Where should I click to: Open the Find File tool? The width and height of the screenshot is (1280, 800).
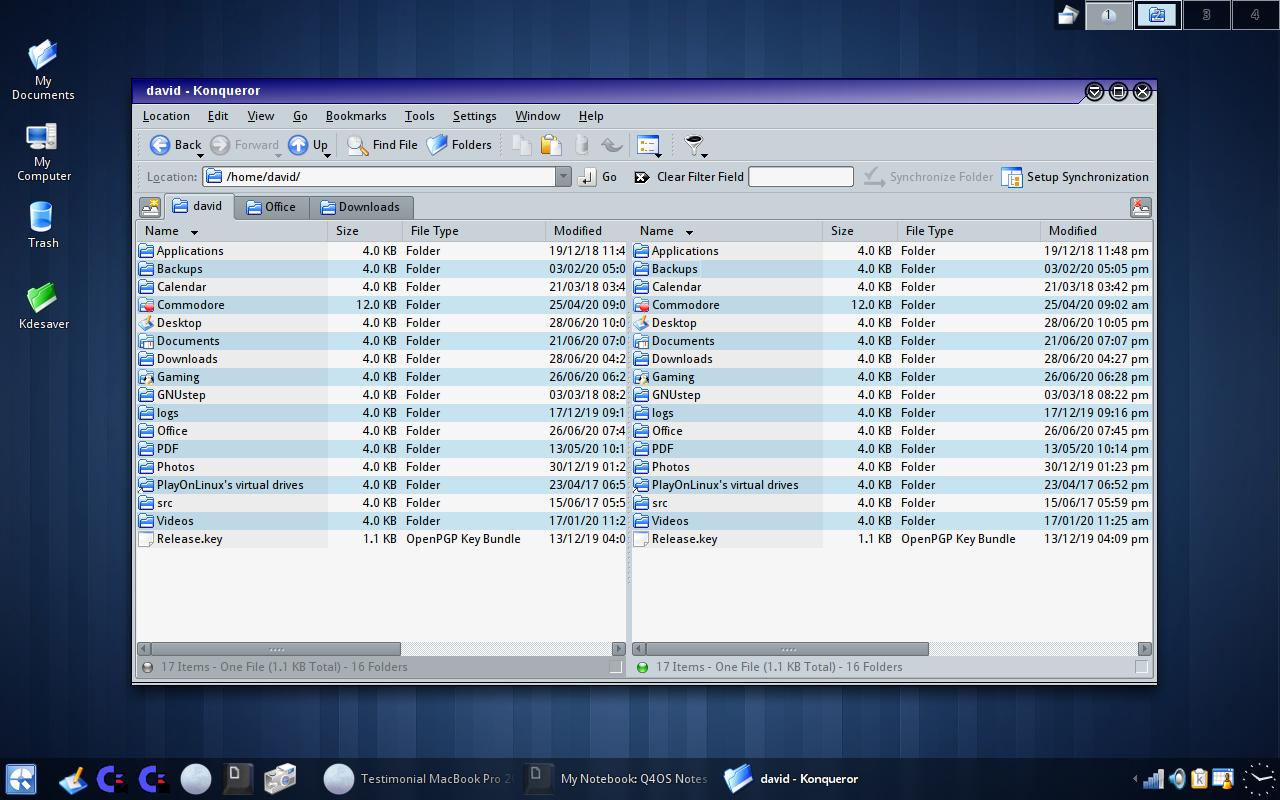click(382, 145)
